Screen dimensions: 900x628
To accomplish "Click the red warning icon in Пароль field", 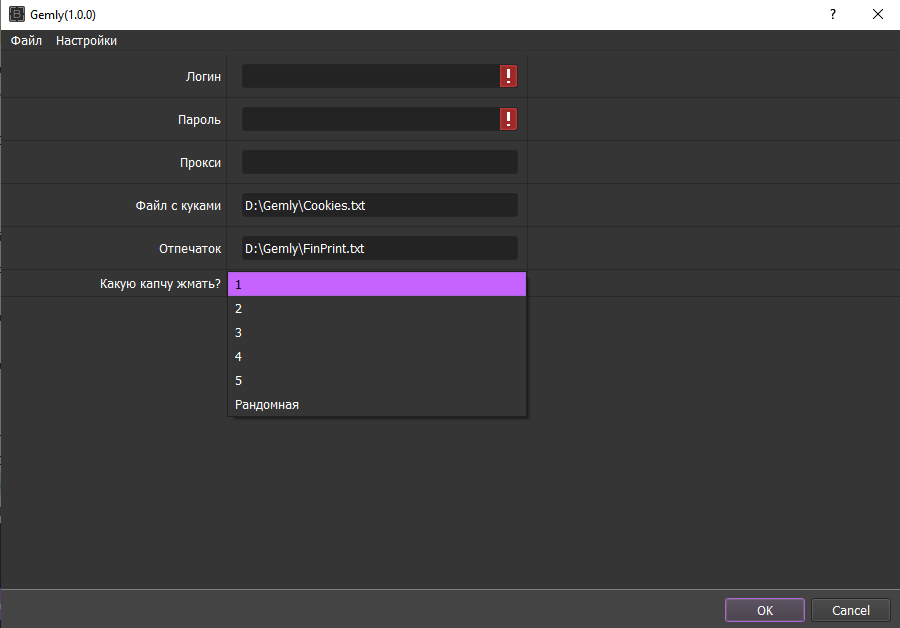I will [x=509, y=120].
